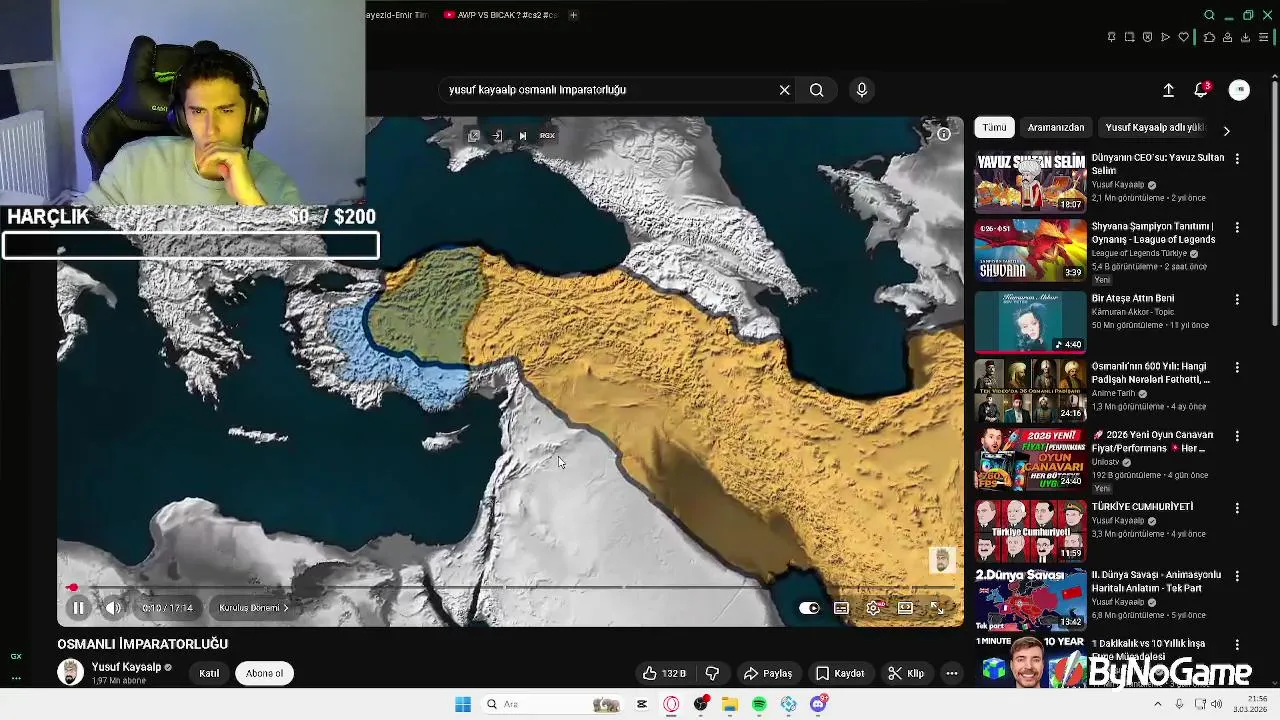Open options for Osmanlı'nın 600 Yılı video
The height and width of the screenshot is (720, 1280).
coord(1237,367)
